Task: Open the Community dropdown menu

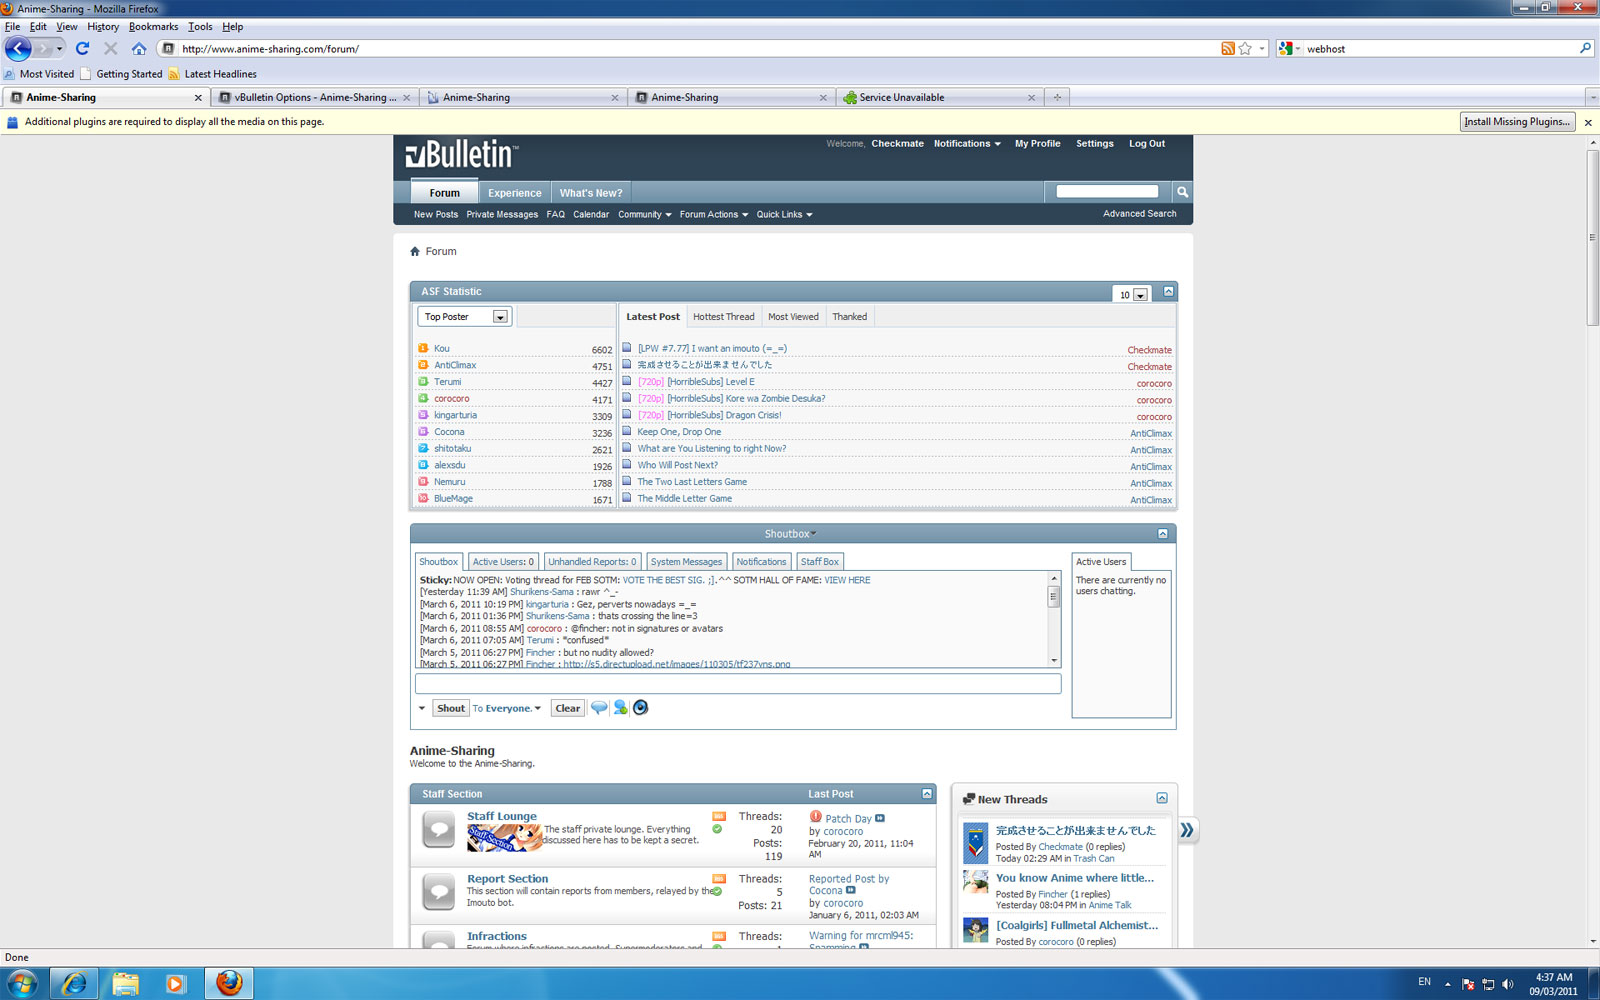Action: pos(644,214)
